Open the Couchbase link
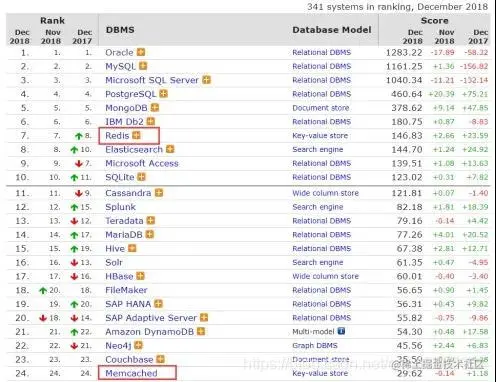The height and width of the screenshot is (382, 496). [x=129, y=360]
